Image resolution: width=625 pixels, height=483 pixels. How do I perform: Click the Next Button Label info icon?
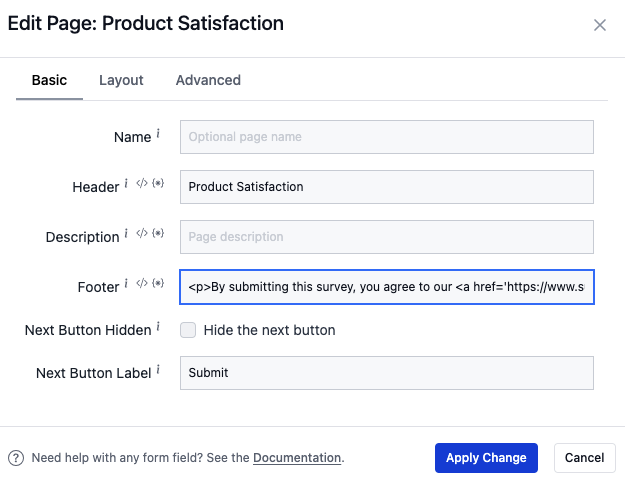tap(158, 370)
